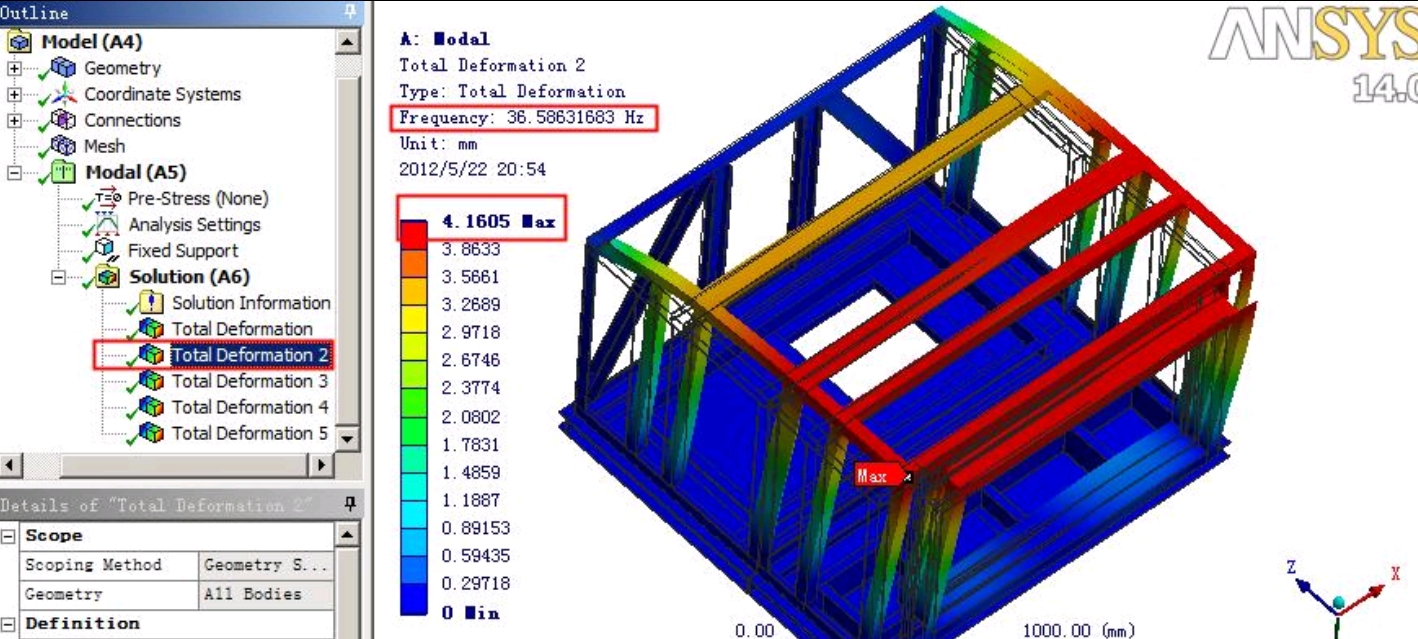Click the Details panel scrollbar up arrow
The image size is (1418, 639).
[x=348, y=536]
